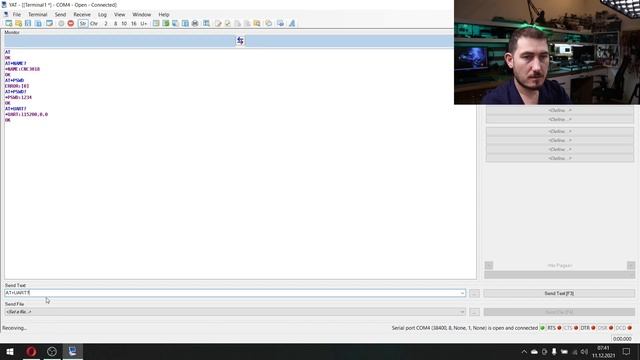The height and width of the screenshot is (360, 640).
Task: Click the grayed-out Send File button
Action: [559, 312]
